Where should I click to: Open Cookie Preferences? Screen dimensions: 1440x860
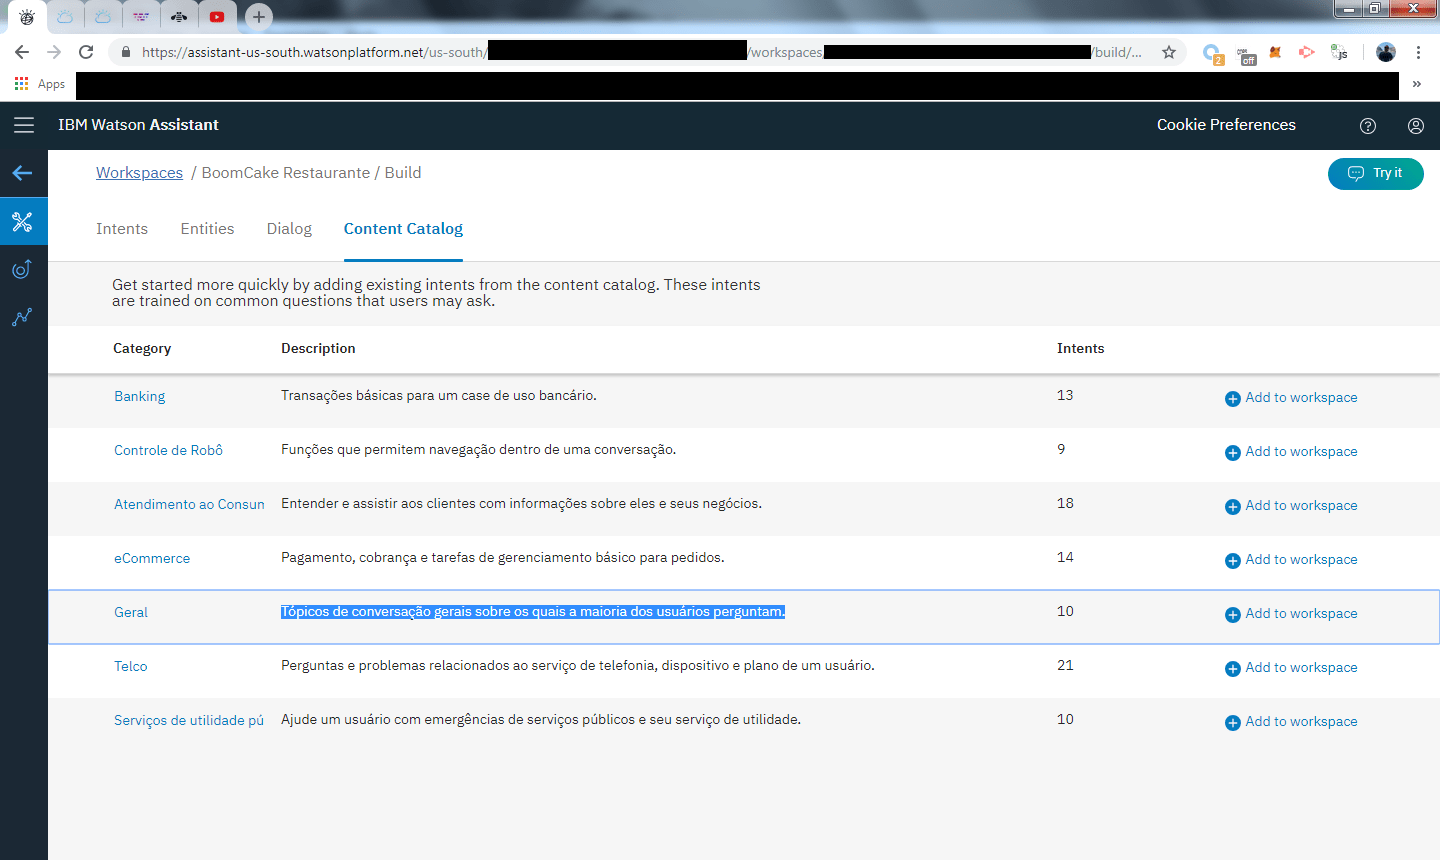[1226, 125]
